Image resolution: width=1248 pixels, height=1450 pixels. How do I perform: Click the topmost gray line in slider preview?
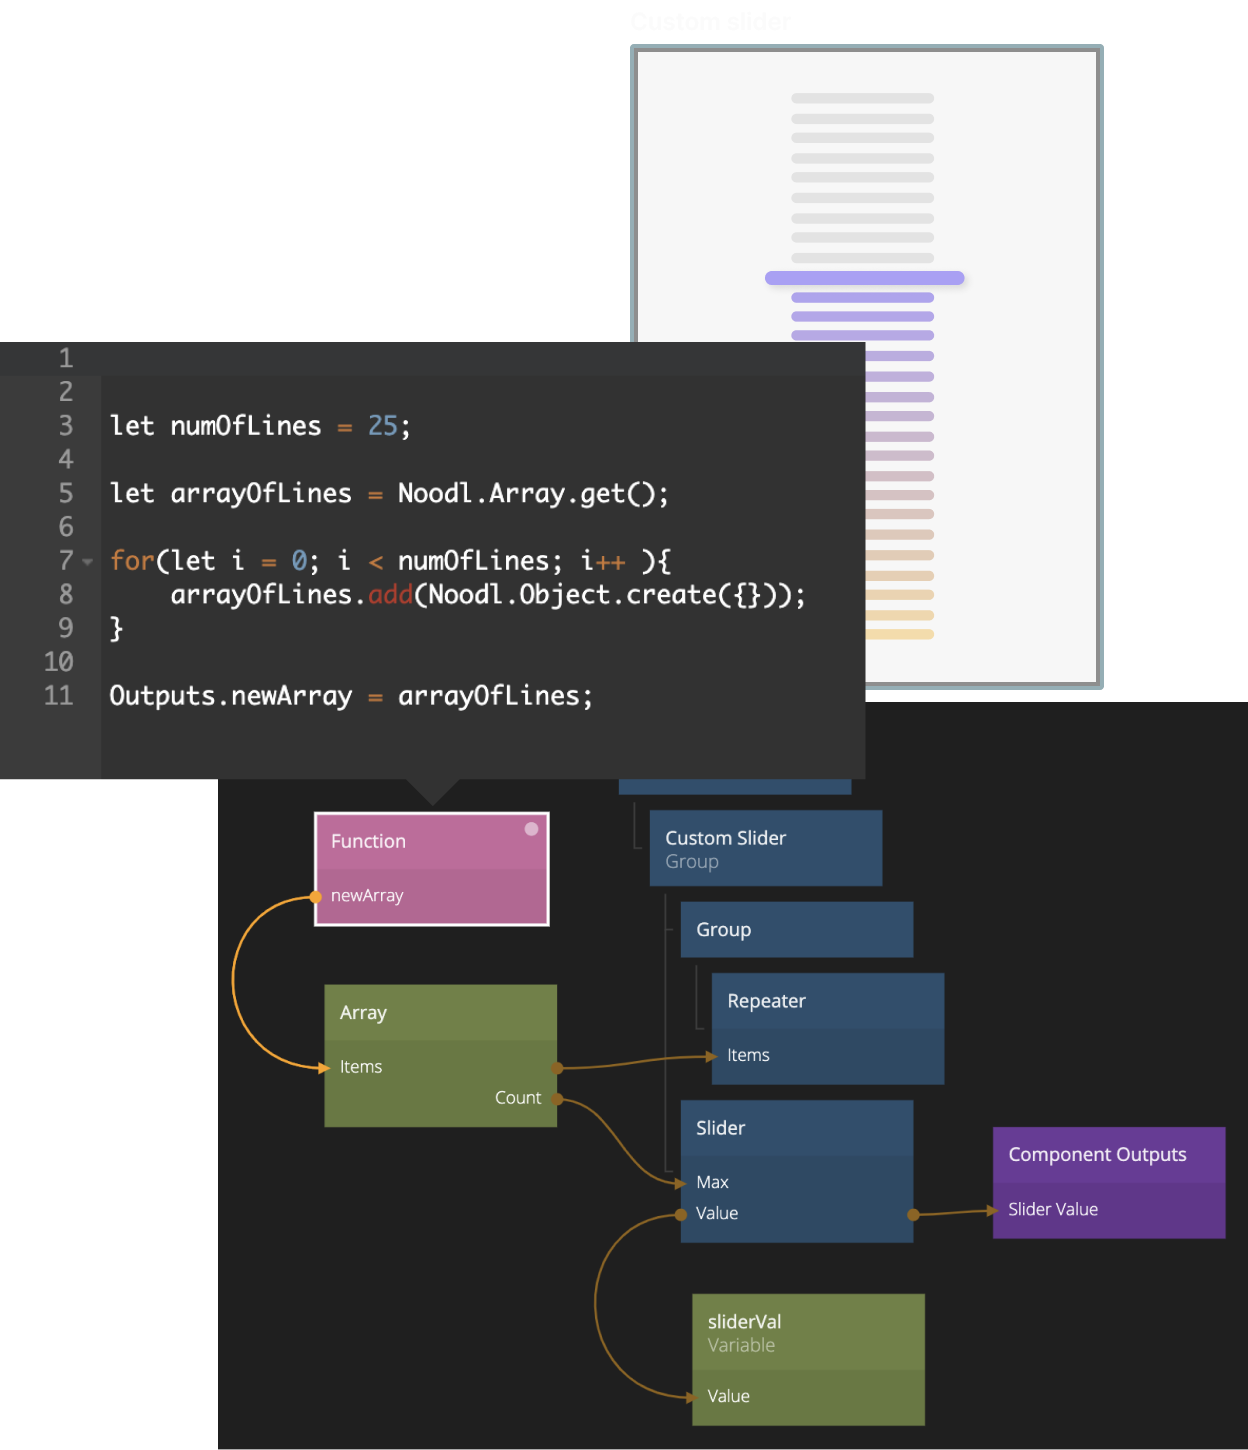[x=862, y=98]
